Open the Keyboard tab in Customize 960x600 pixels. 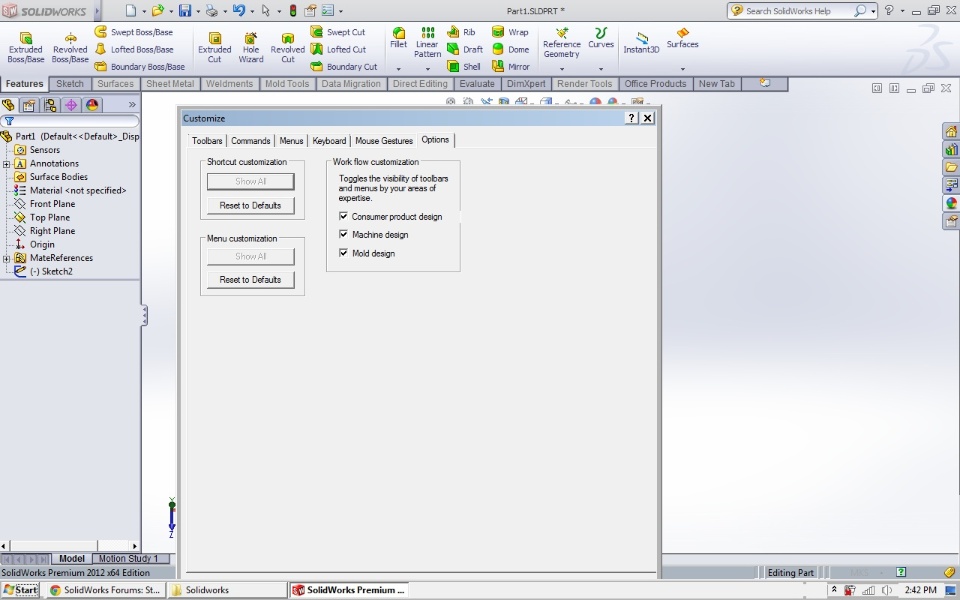click(x=329, y=141)
